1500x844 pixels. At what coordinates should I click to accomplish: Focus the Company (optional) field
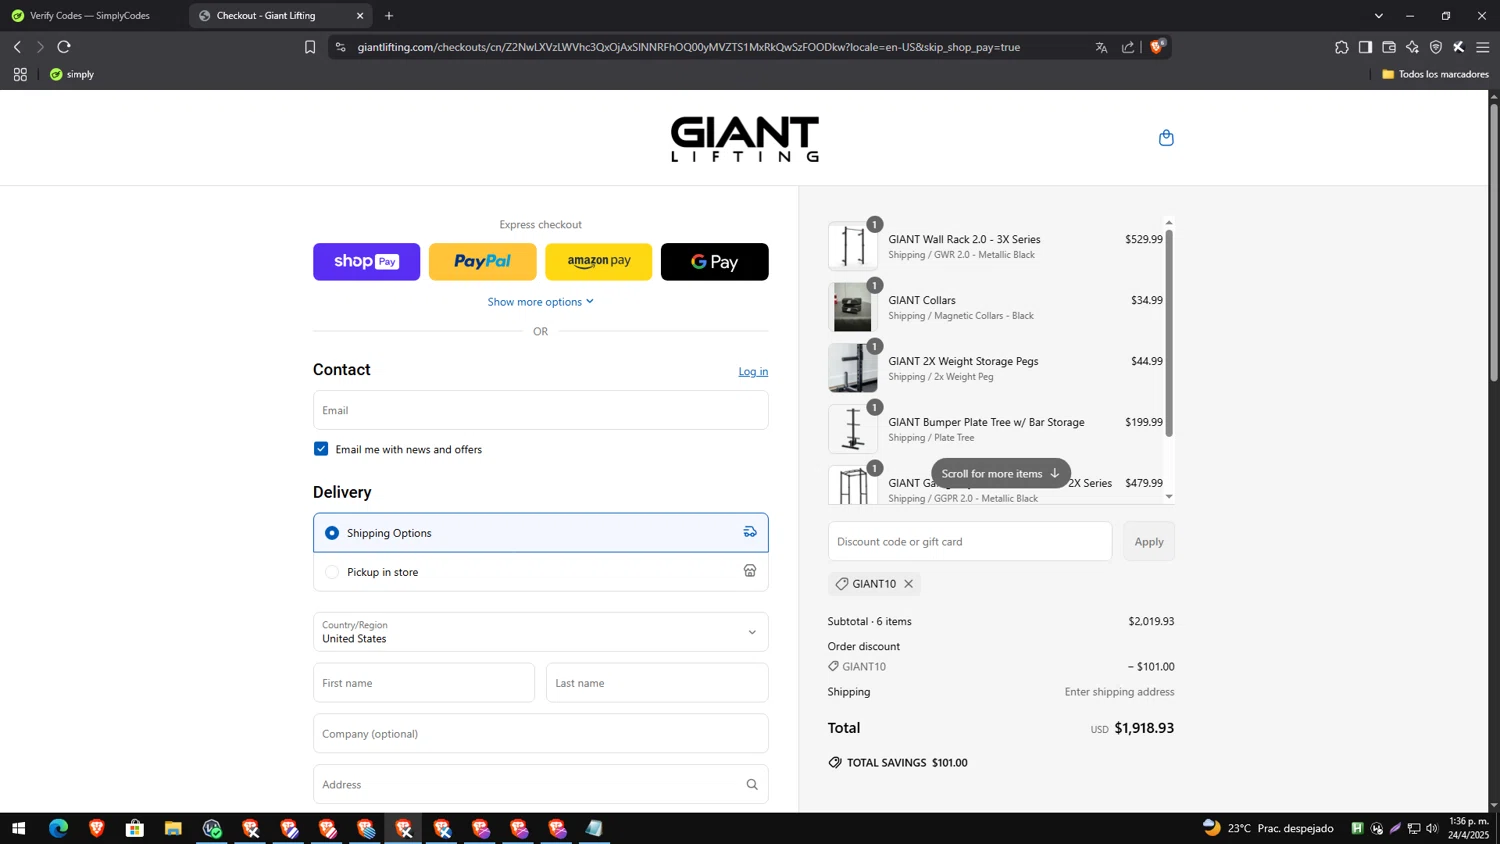point(540,734)
